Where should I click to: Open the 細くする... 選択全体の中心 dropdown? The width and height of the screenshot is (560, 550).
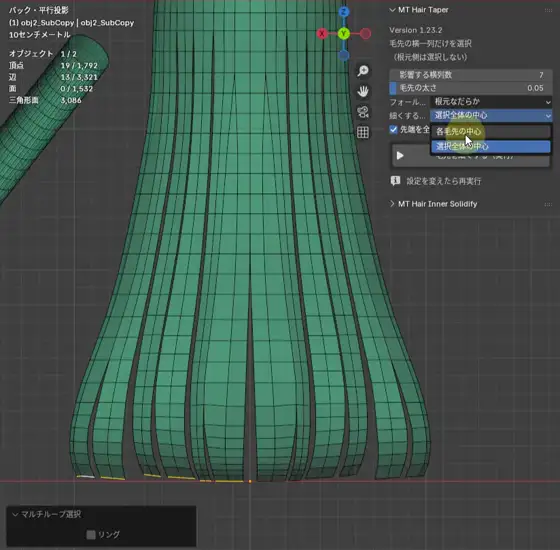pos(491,115)
